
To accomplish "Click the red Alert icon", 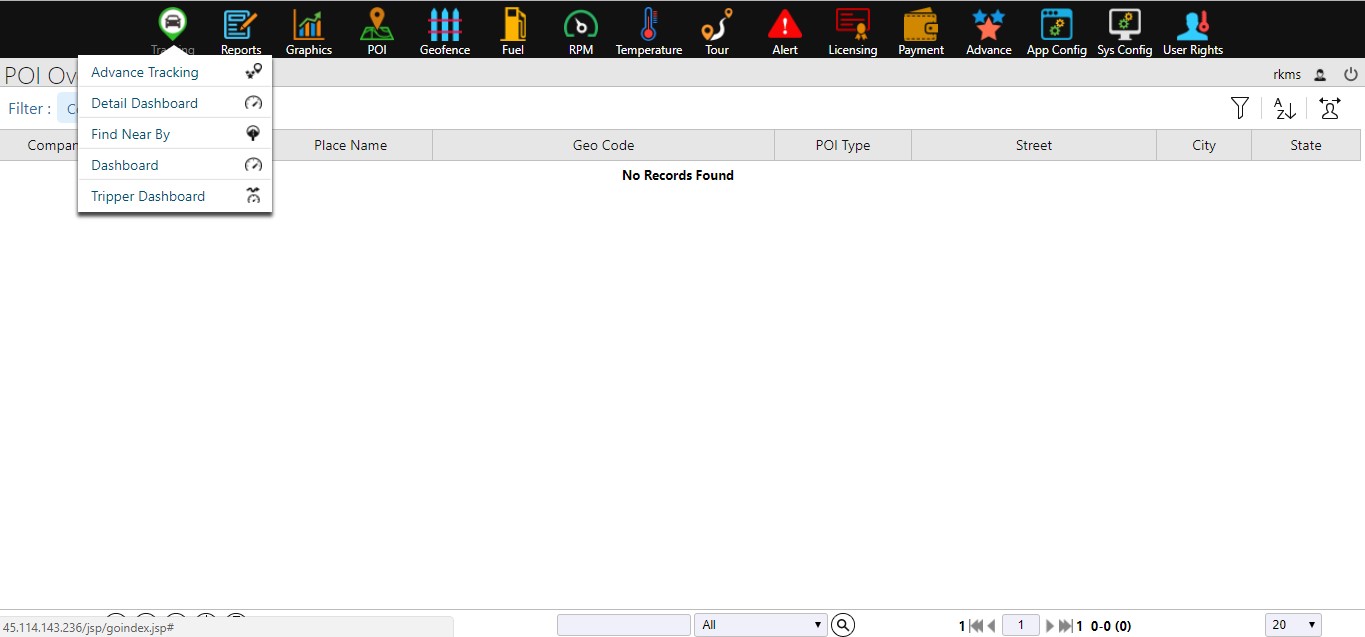I will coord(784,26).
